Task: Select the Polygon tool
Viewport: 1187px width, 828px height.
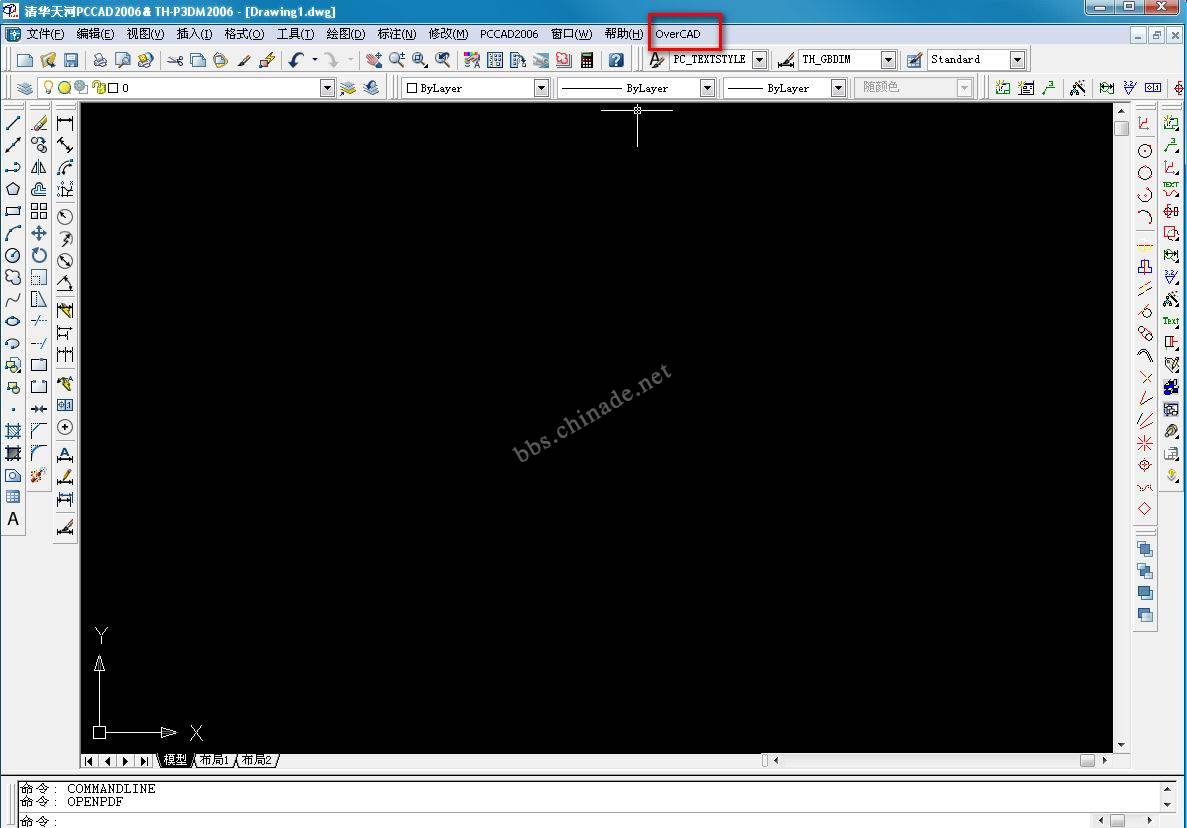Action: (13, 189)
